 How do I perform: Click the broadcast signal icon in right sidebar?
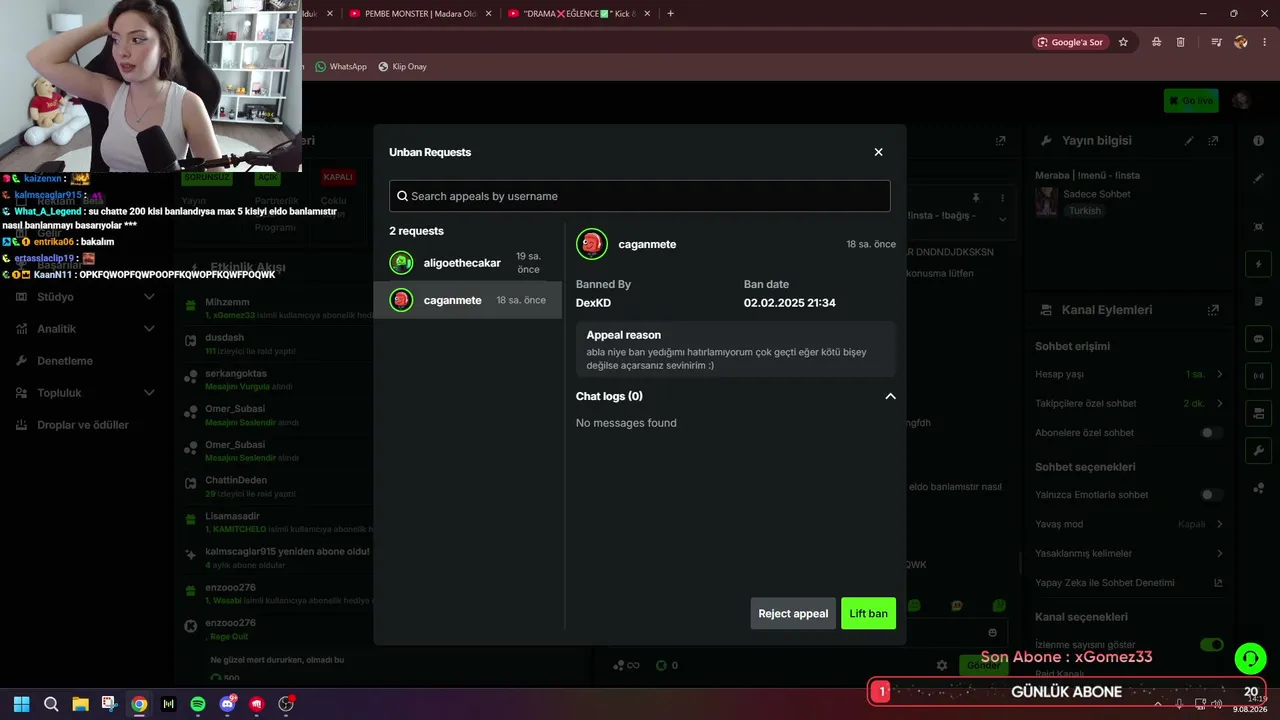click(x=1258, y=376)
